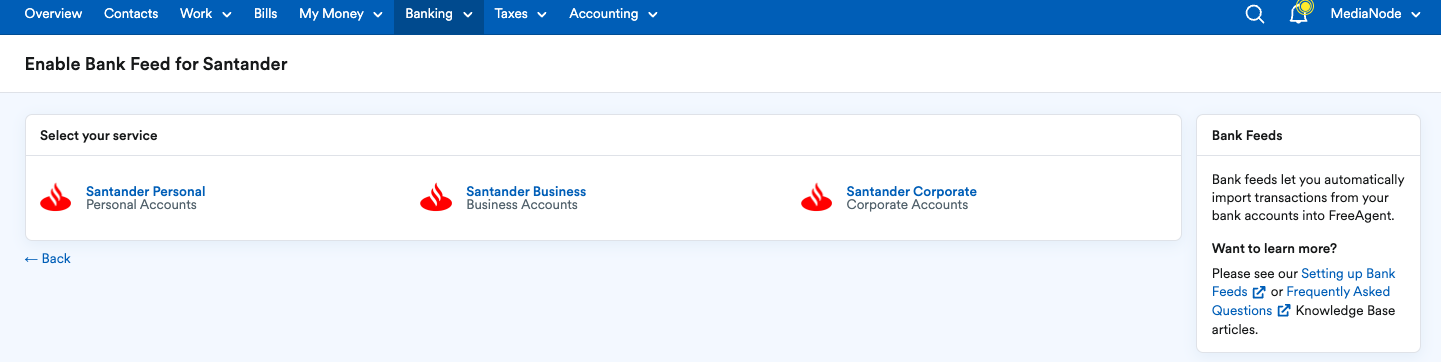Click the 'Enable Bank Feed for Santander' heading

tap(156, 64)
